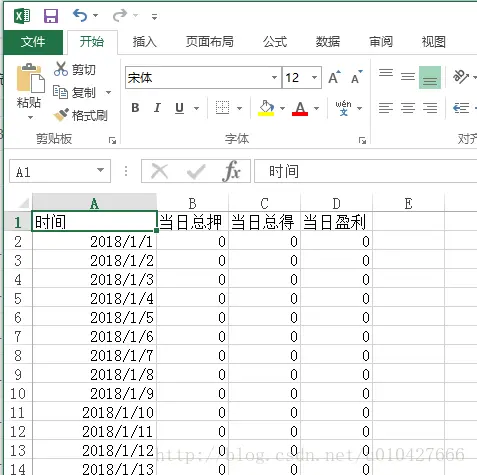Screen dimensions: 477x475
Task: Apply yellow fill color with paint bucket
Action: point(266,108)
